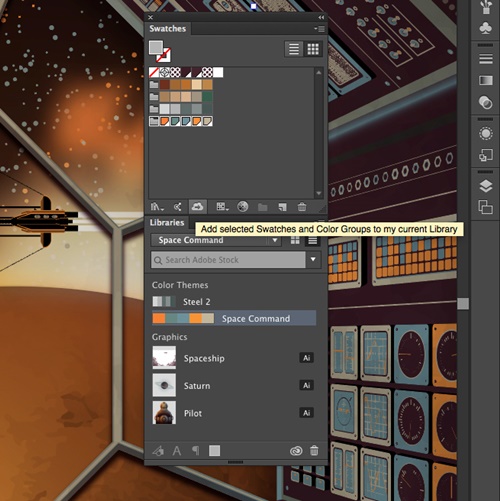Show Libraries items as list view

313,240
